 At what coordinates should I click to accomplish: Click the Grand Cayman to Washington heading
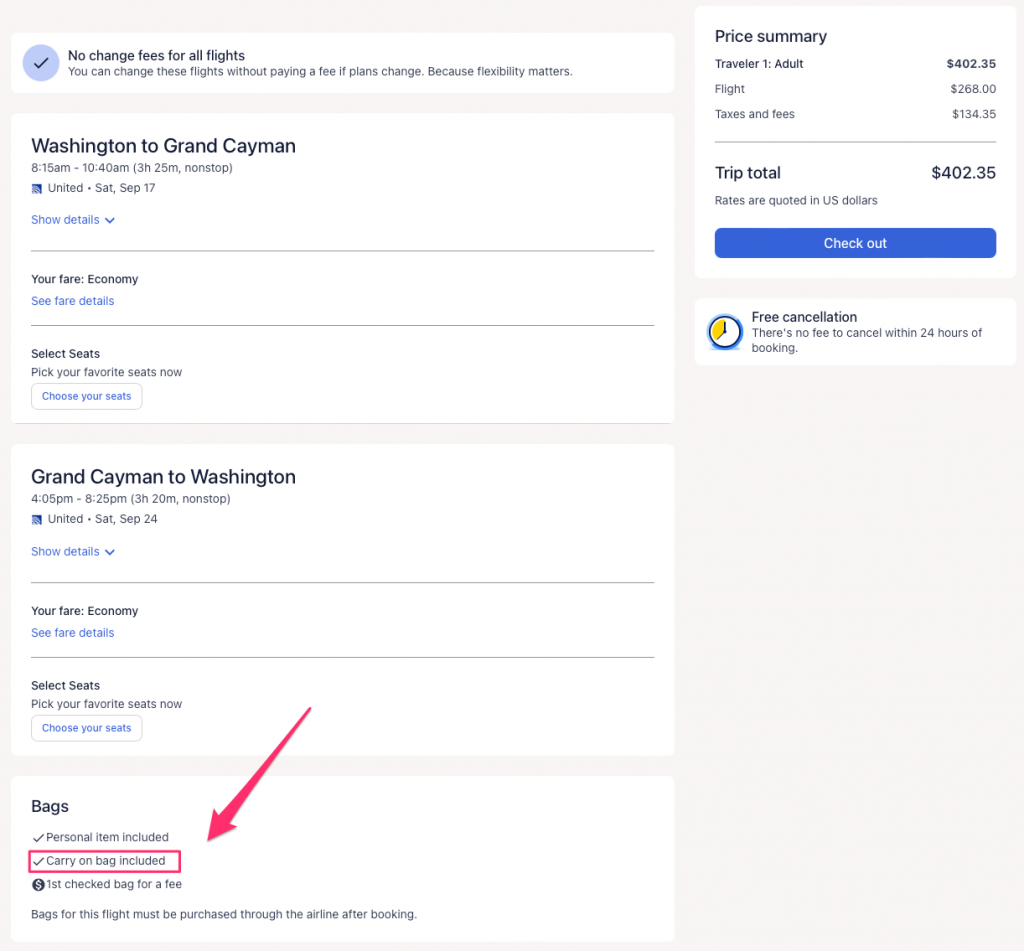coord(163,477)
